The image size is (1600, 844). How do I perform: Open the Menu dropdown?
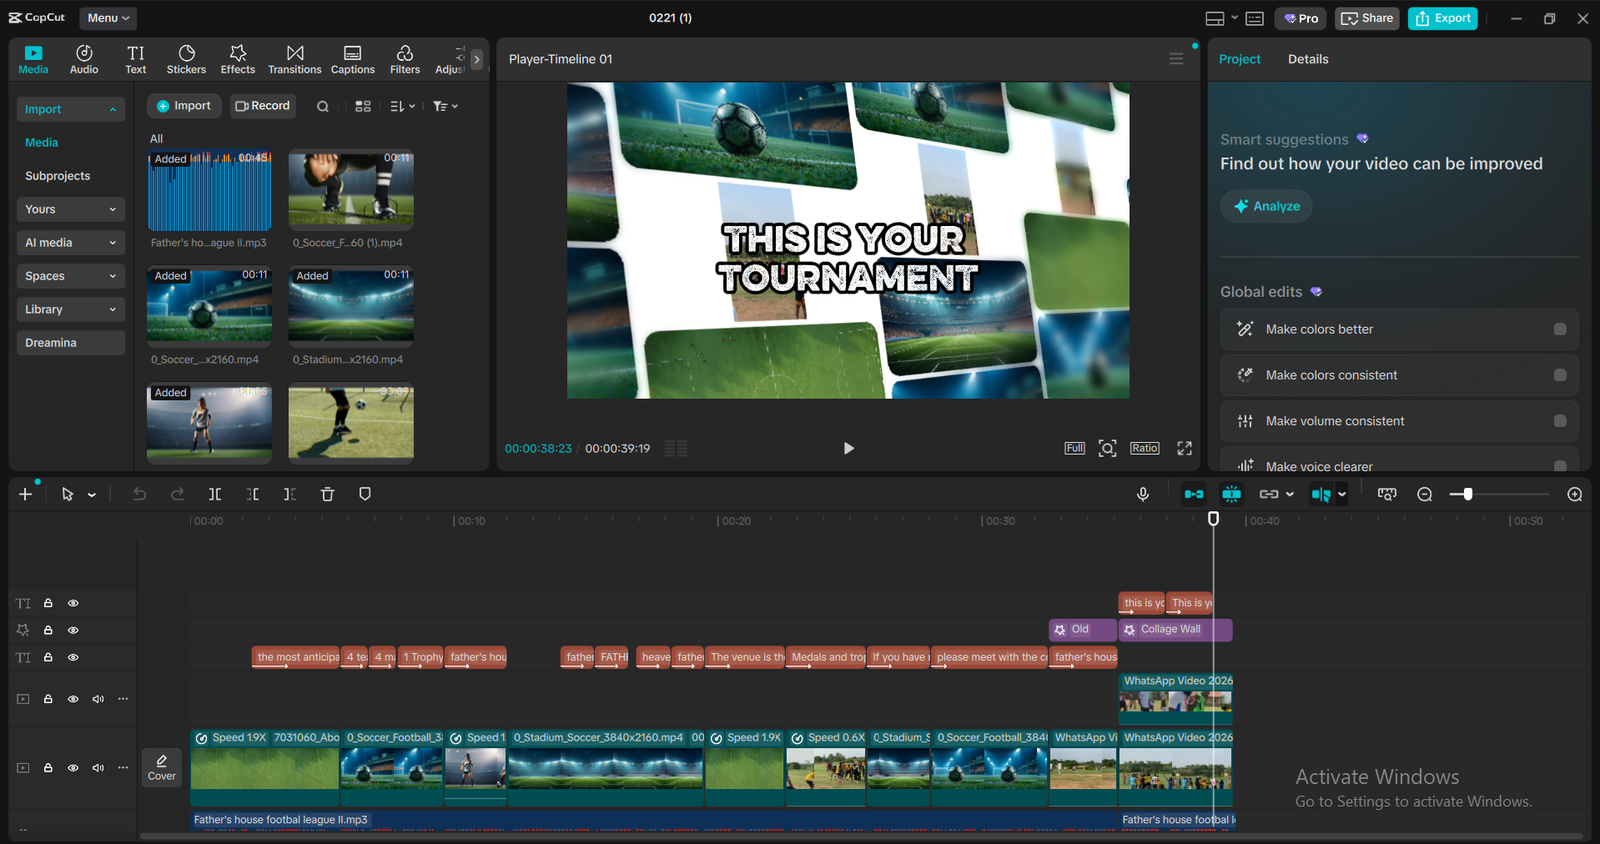pos(108,18)
